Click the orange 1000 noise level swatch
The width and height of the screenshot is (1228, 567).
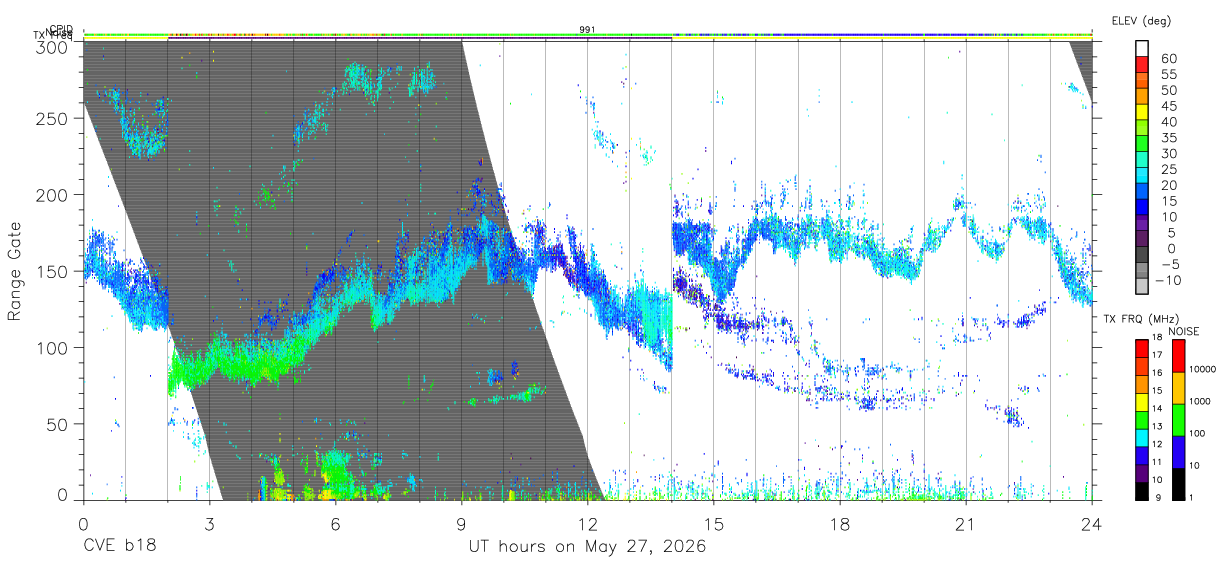[x=1178, y=388]
